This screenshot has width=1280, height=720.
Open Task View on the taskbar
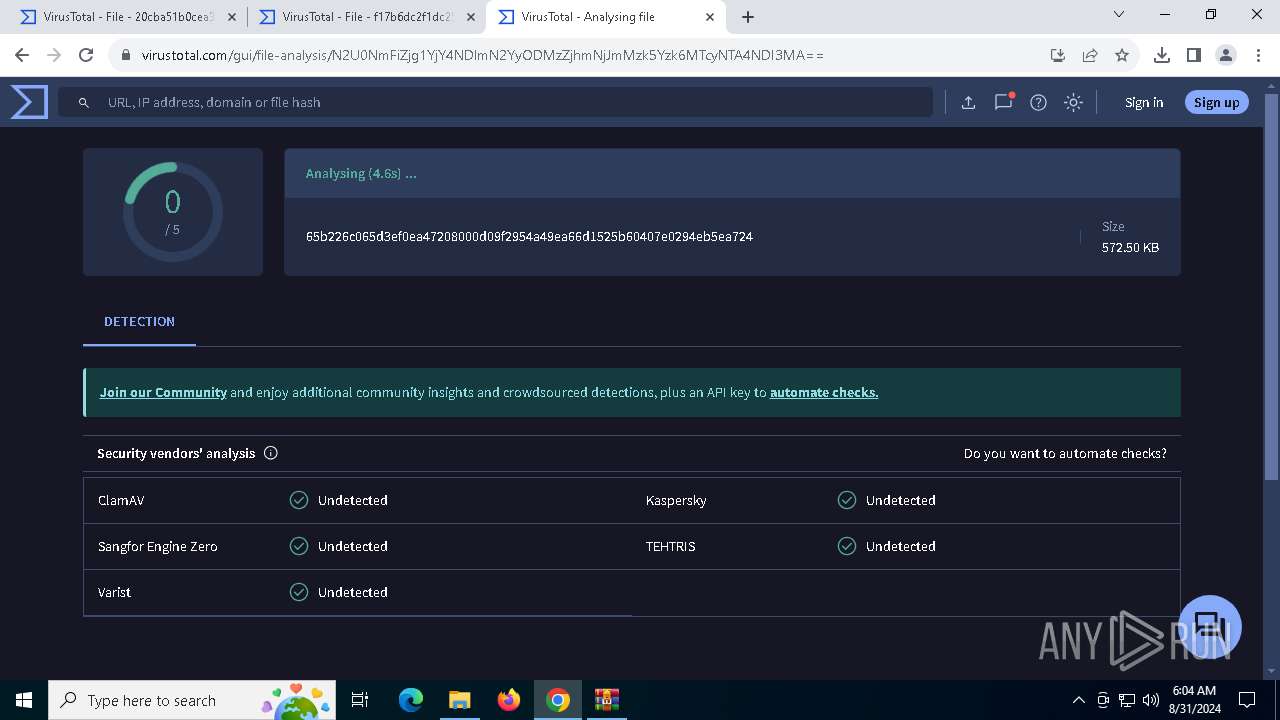[x=360, y=700]
